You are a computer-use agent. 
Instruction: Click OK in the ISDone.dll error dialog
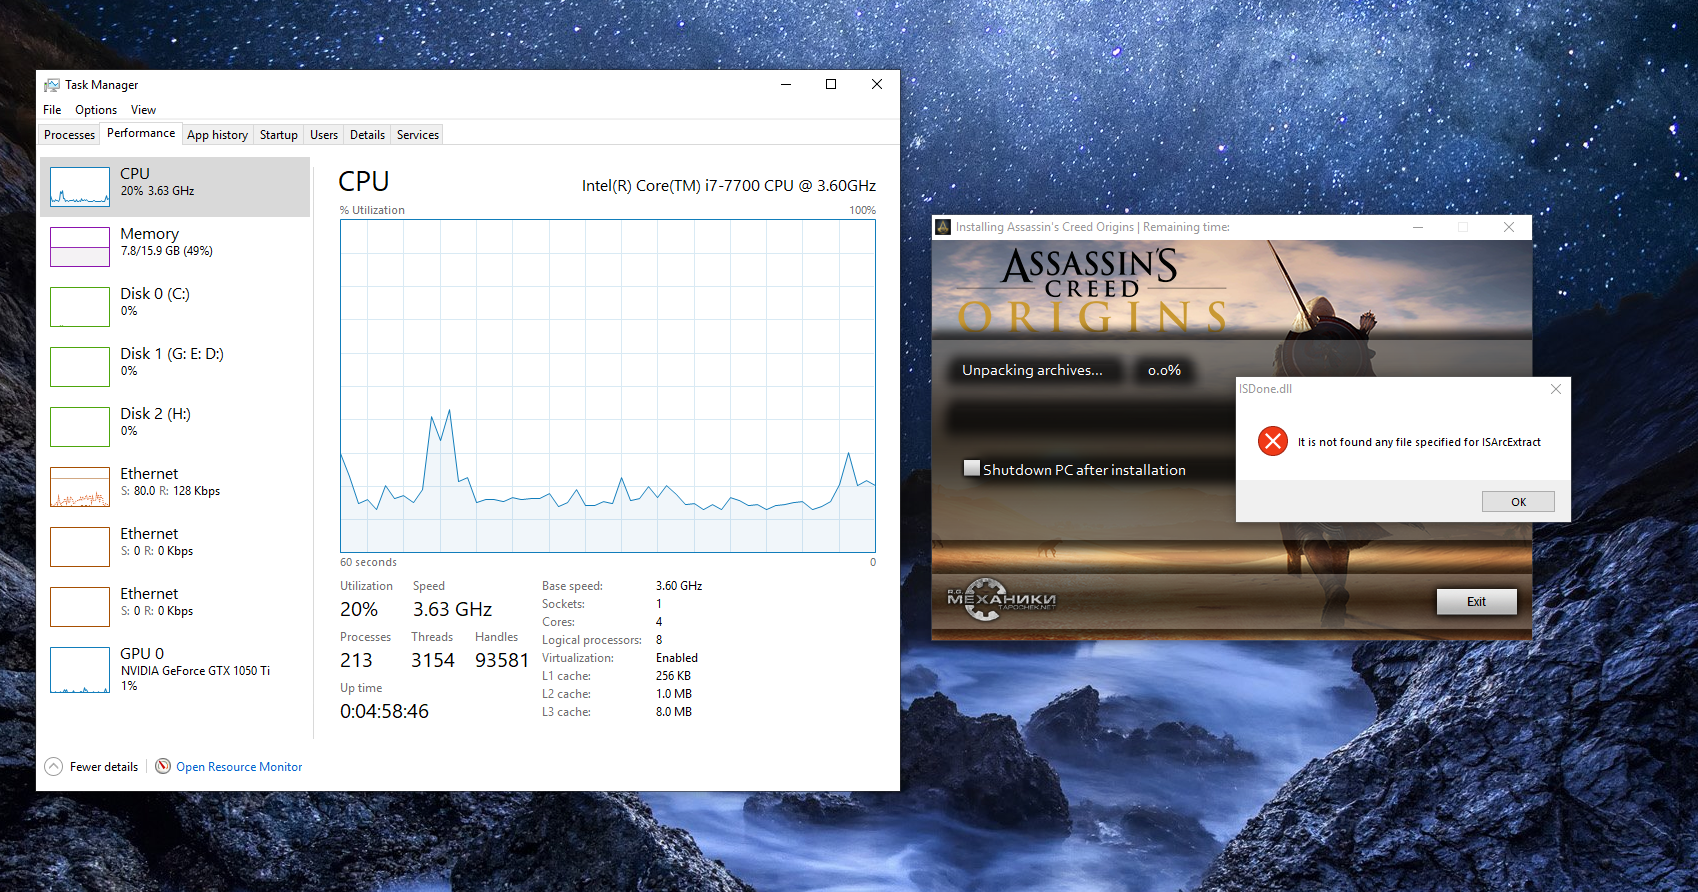(1518, 502)
